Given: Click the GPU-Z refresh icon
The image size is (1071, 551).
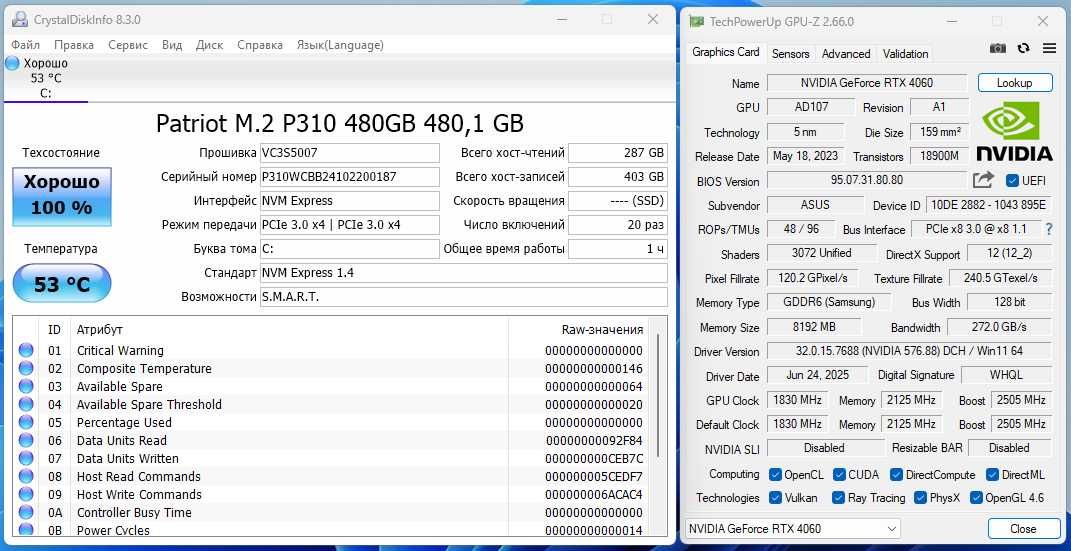Looking at the screenshot, I should coord(1023,48).
